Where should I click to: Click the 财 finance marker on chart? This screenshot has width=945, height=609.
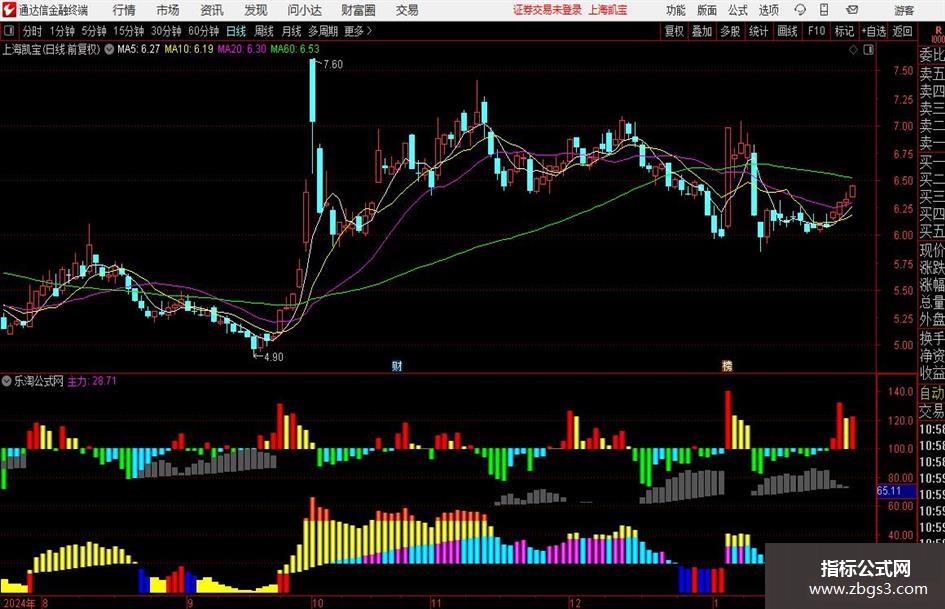click(x=397, y=366)
